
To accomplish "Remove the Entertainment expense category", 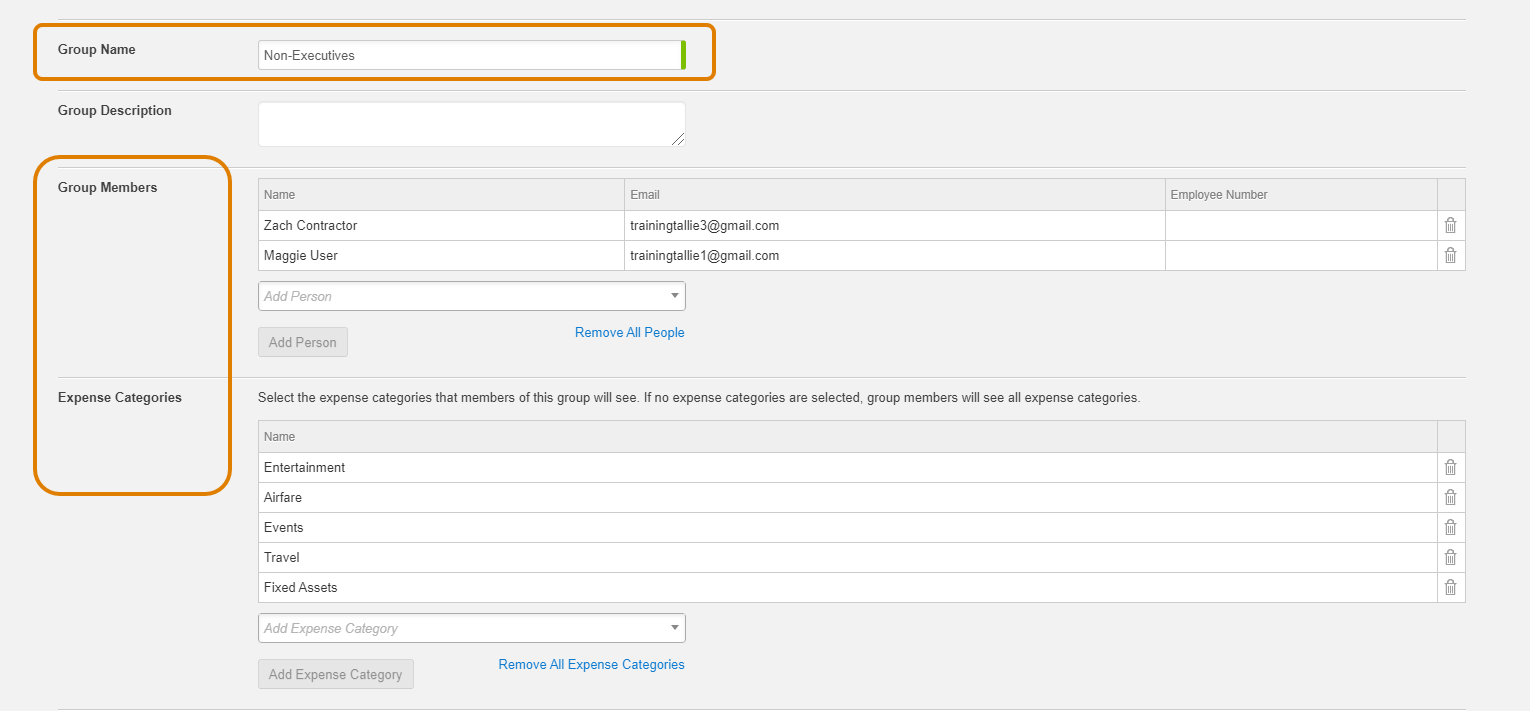I will (x=1450, y=468).
